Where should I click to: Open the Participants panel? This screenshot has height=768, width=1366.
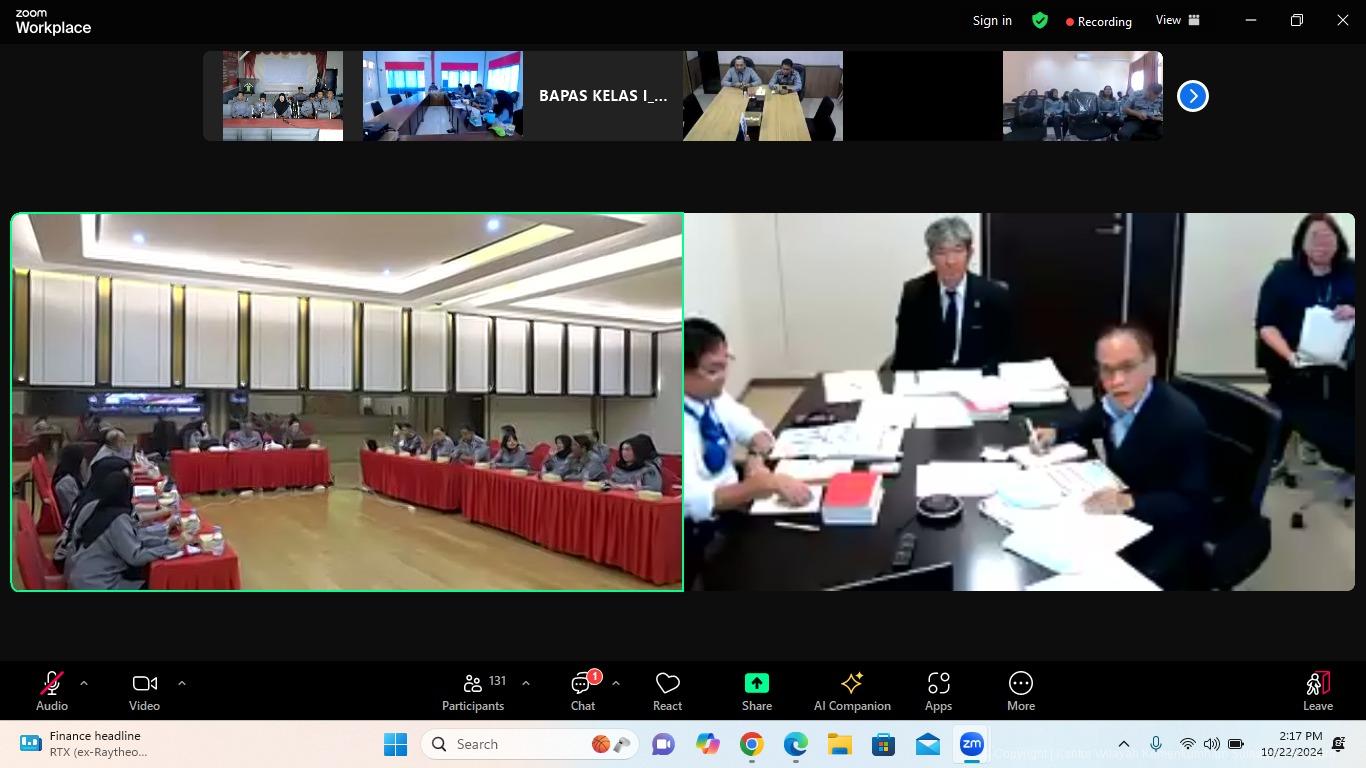tap(473, 691)
